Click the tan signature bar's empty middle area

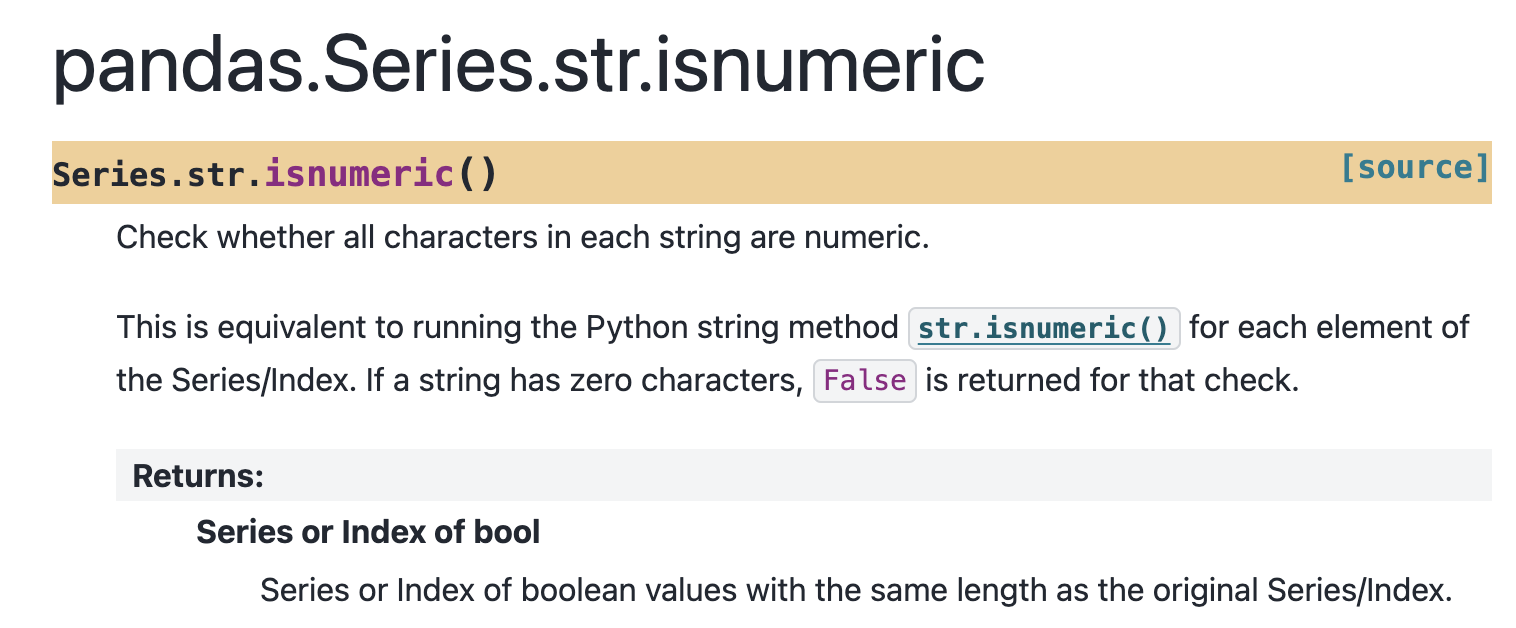900,173
